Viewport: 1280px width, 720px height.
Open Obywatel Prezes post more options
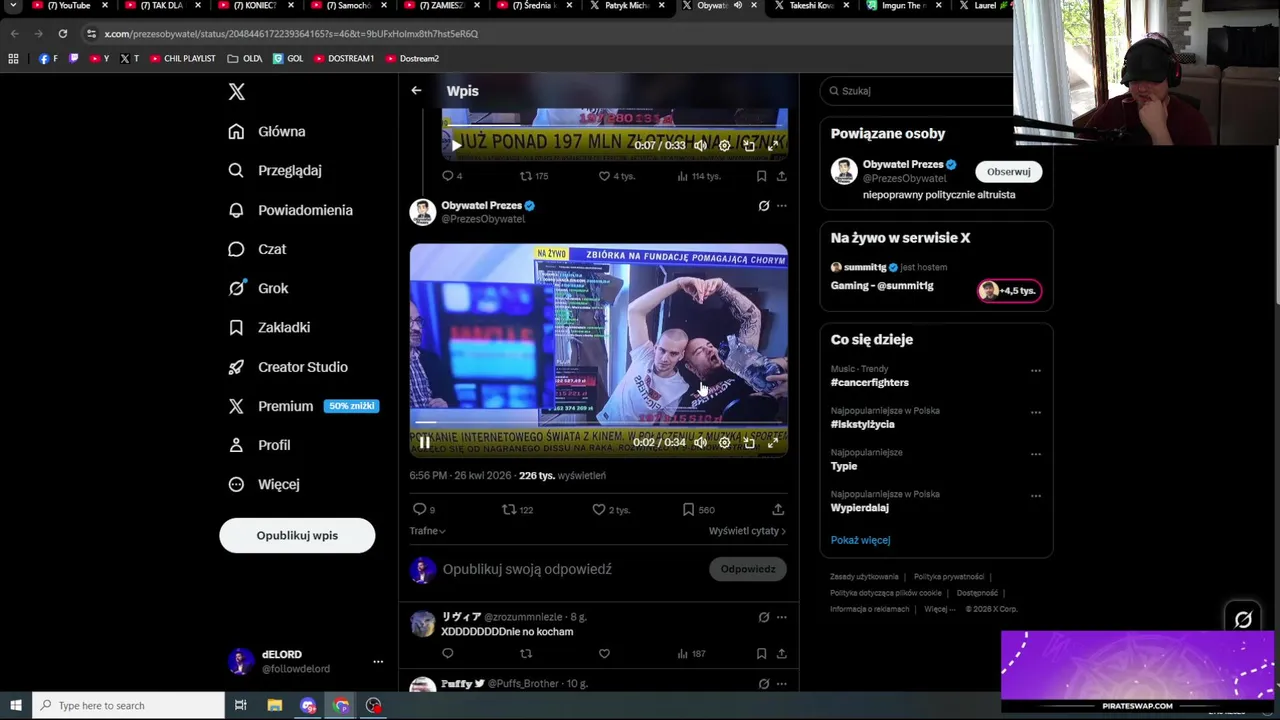point(782,206)
